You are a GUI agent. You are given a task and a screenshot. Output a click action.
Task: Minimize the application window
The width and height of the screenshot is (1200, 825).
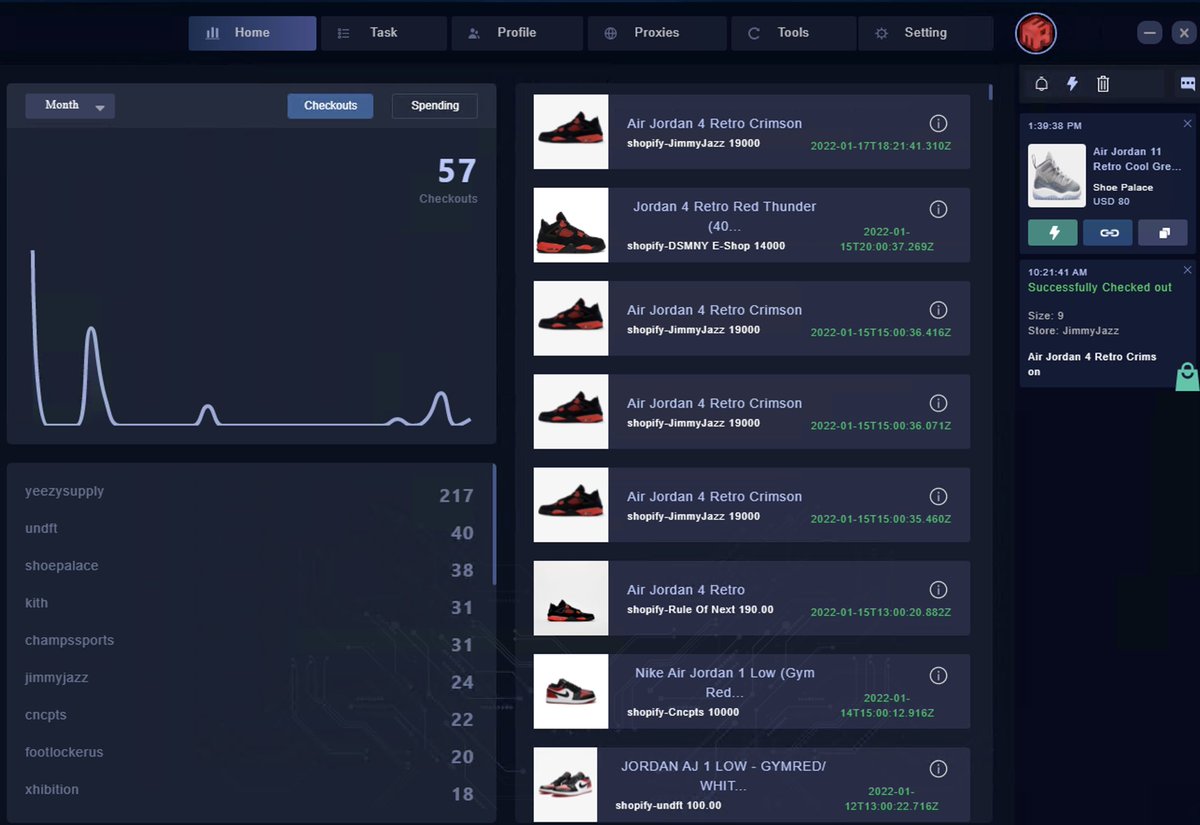[x=1150, y=33]
